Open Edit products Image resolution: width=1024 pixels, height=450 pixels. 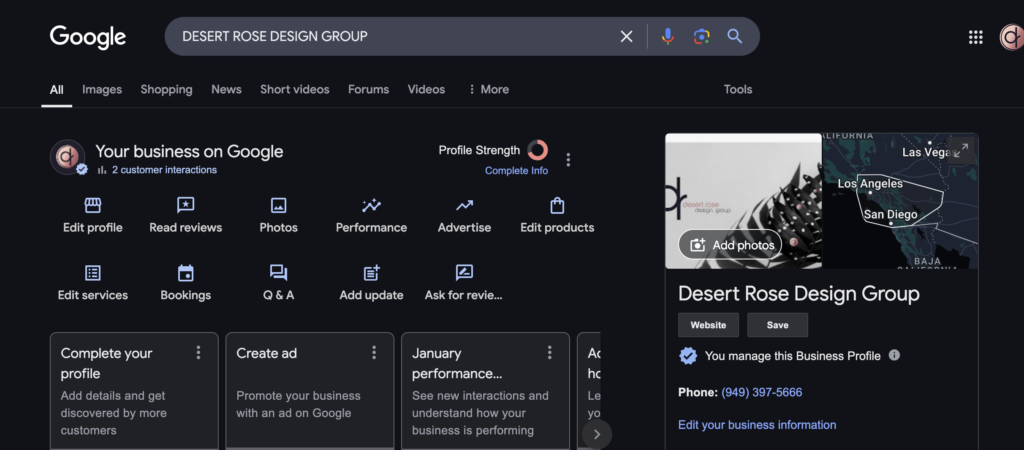tap(557, 216)
